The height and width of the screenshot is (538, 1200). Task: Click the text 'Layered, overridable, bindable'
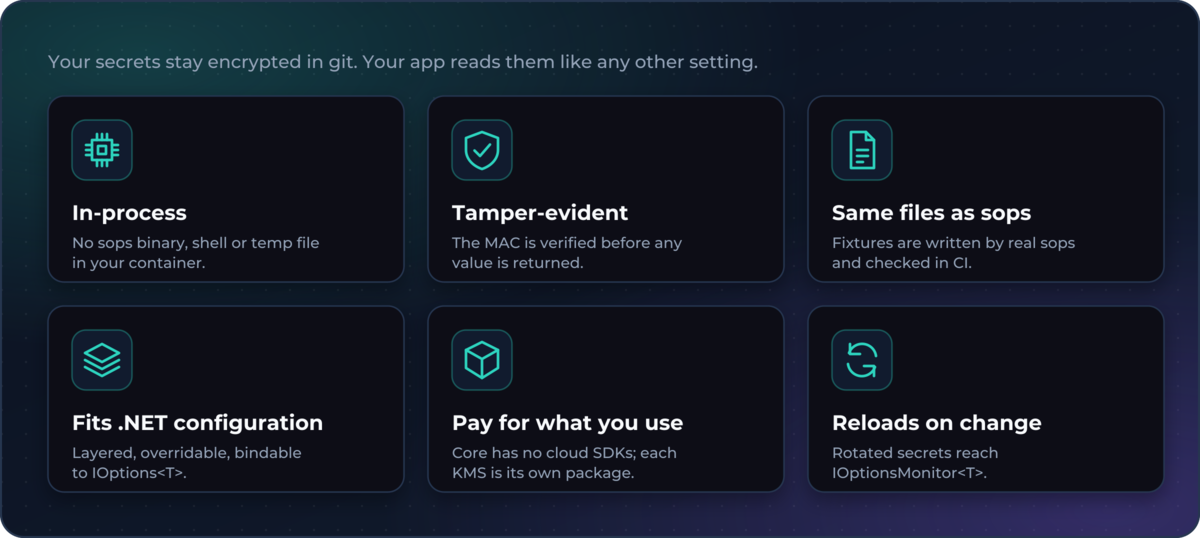[187, 453]
